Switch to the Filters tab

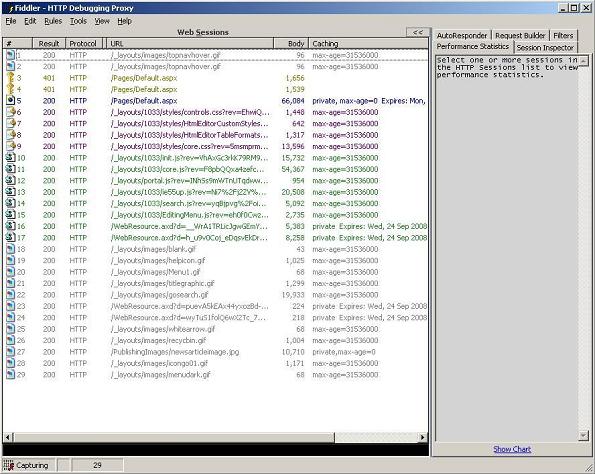563,35
